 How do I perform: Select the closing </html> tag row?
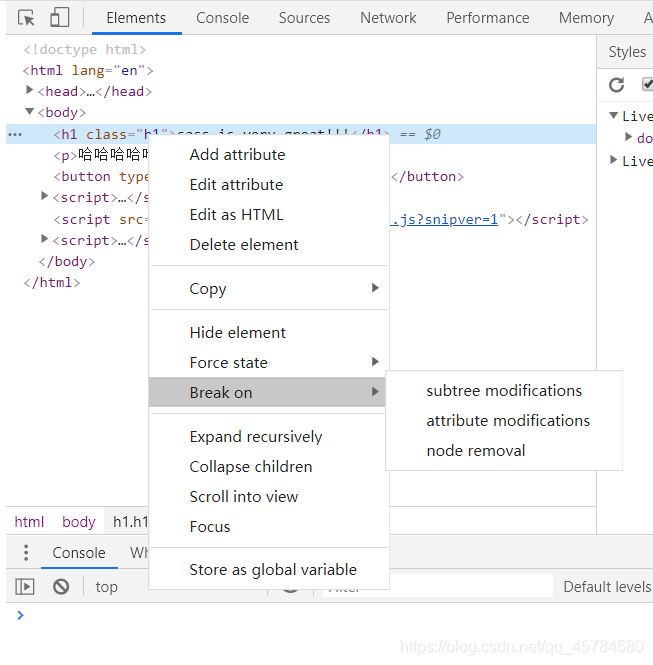coord(51,283)
